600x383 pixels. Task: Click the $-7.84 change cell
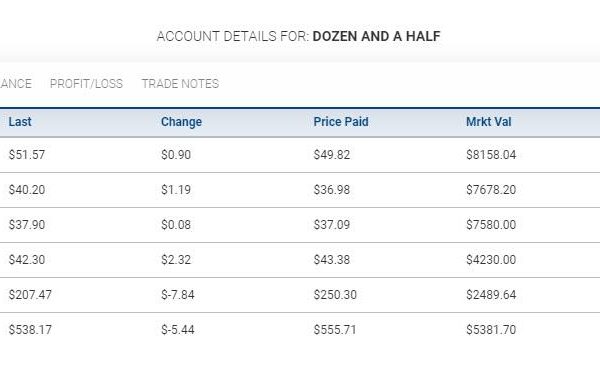(178, 295)
